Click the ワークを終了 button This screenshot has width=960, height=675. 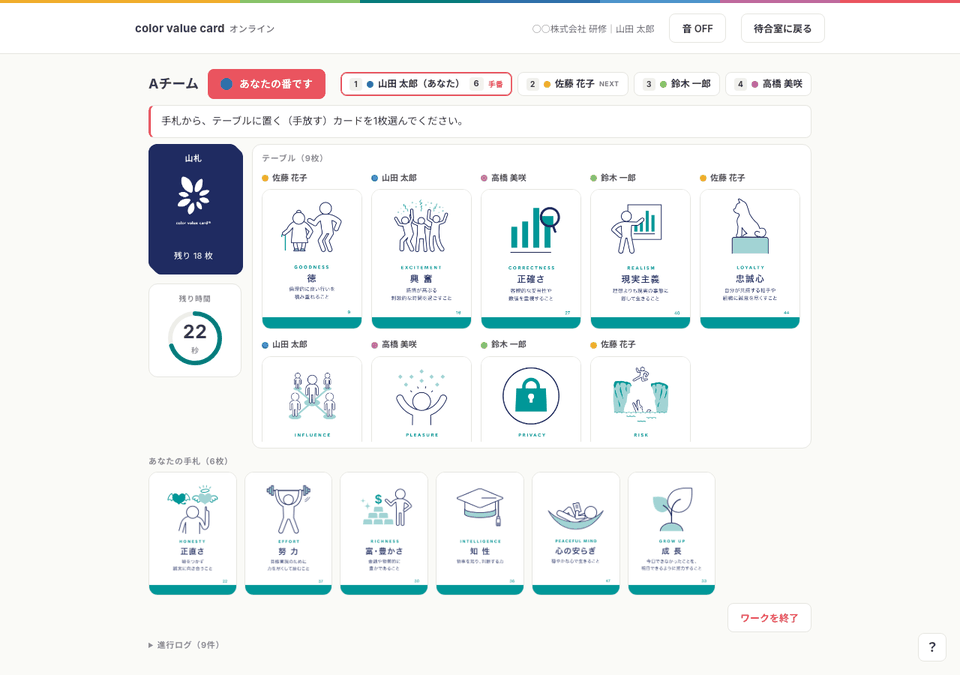click(x=769, y=618)
